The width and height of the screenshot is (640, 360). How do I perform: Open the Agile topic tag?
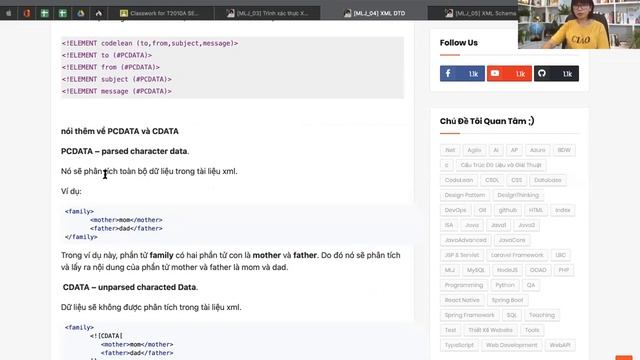coord(474,150)
